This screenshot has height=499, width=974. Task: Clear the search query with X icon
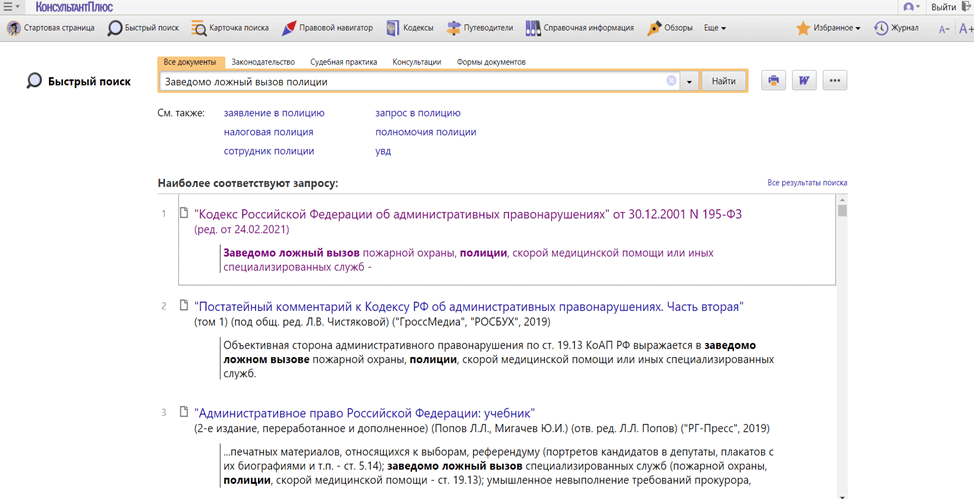(x=671, y=81)
